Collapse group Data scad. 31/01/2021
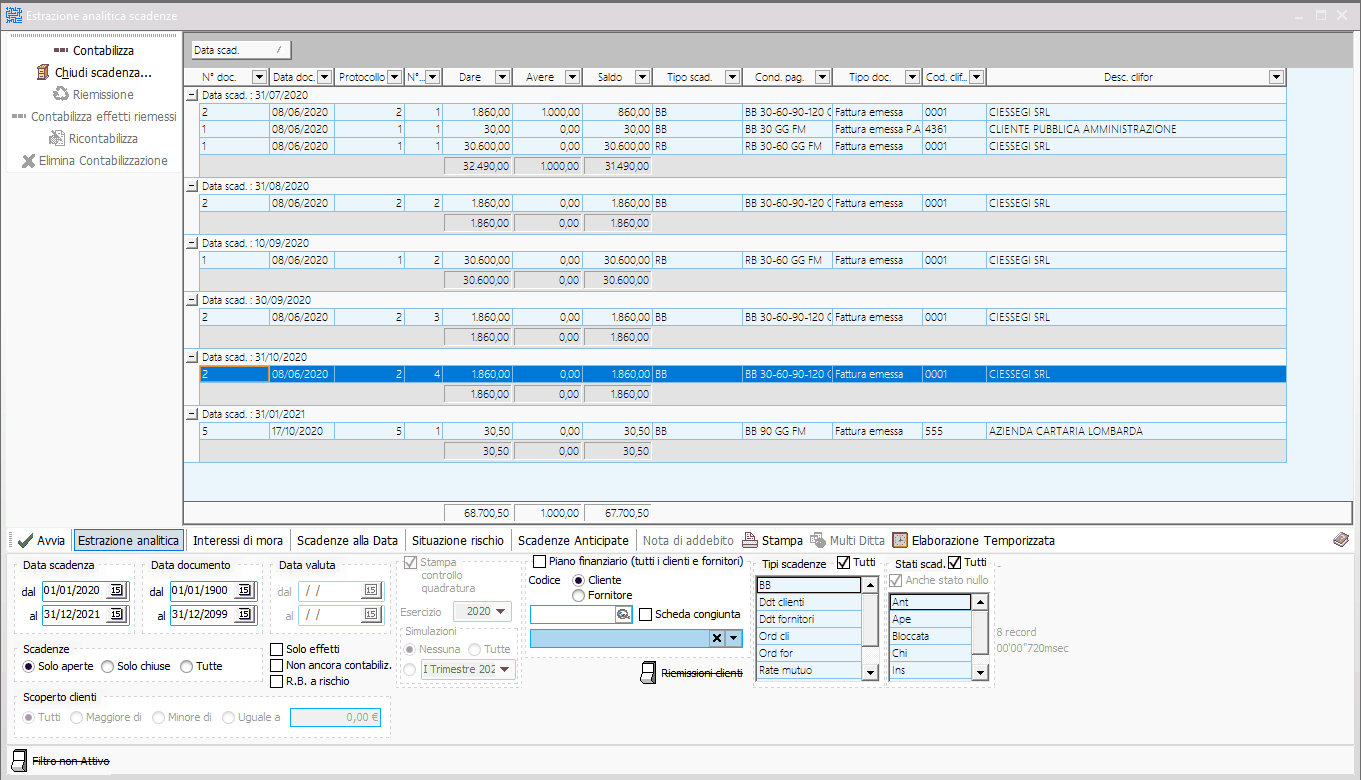 [x=191, y=414]
